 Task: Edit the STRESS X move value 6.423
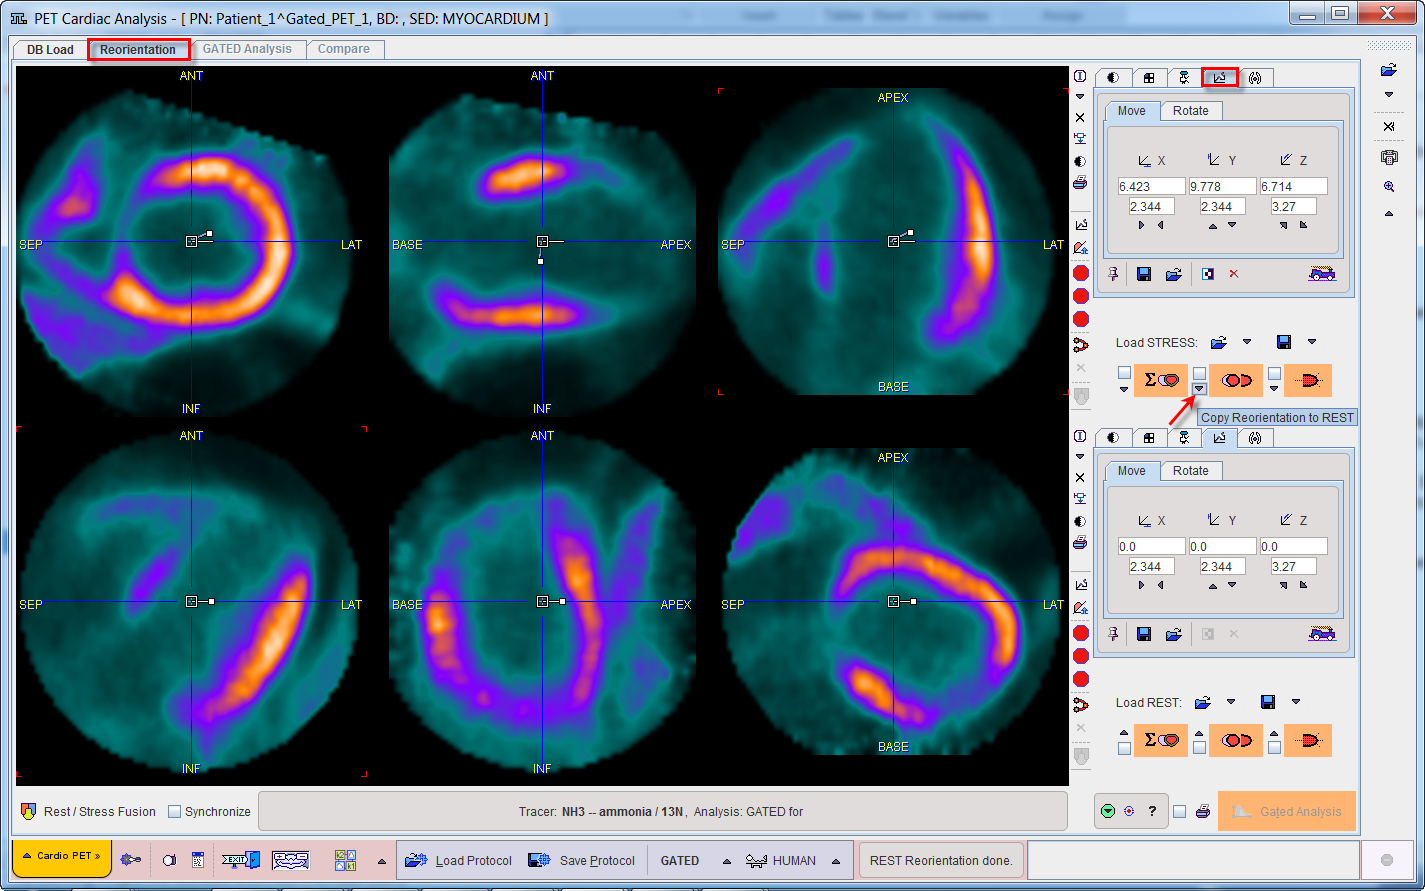[1151, 187]
